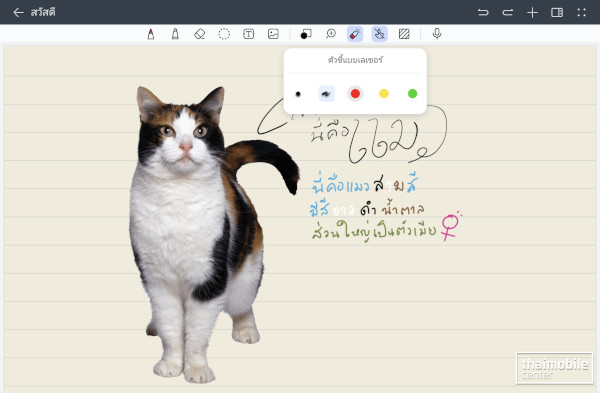Open the shapes tool icon

[306, 34]
